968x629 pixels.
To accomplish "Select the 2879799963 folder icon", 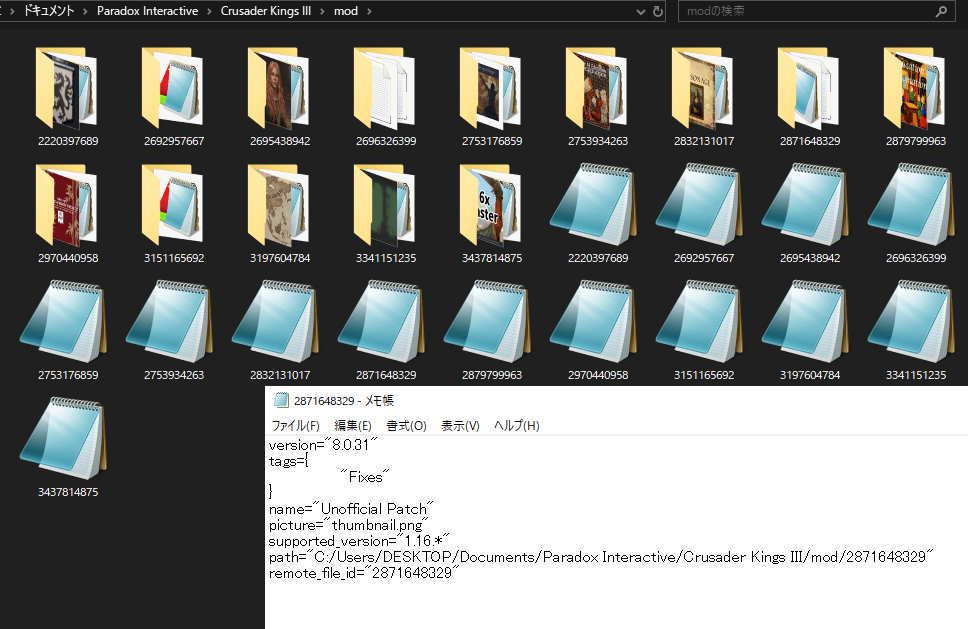I will coord(916,88).
